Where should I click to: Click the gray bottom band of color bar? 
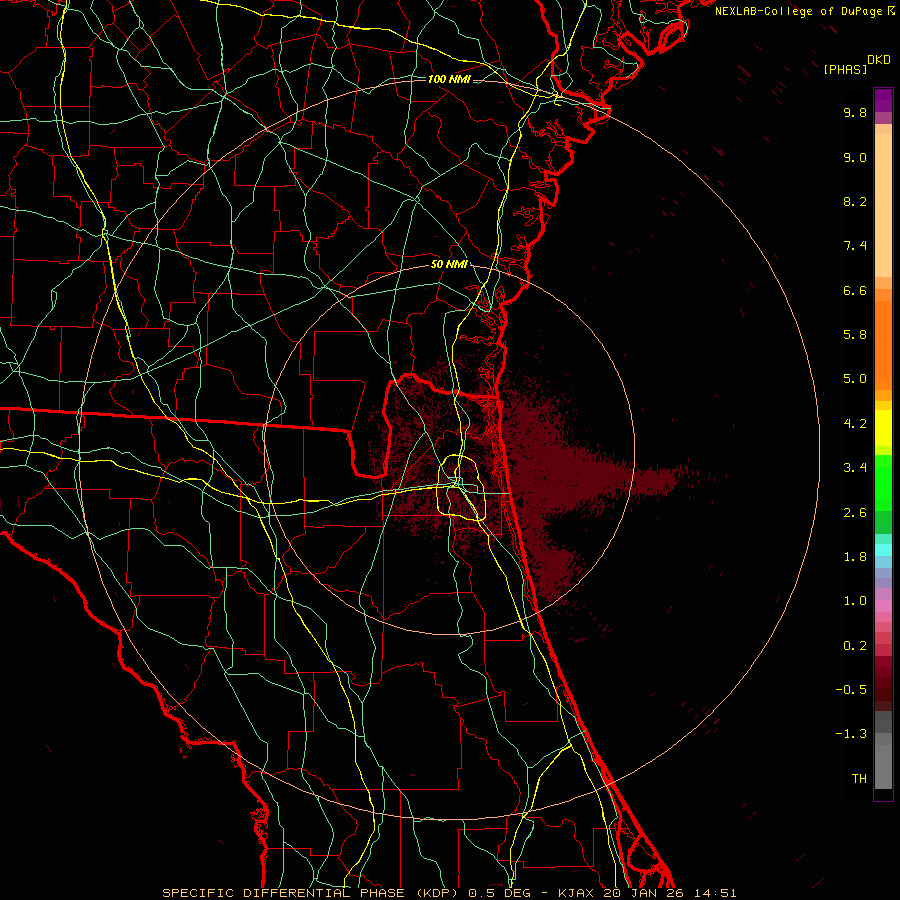[883, 766]
